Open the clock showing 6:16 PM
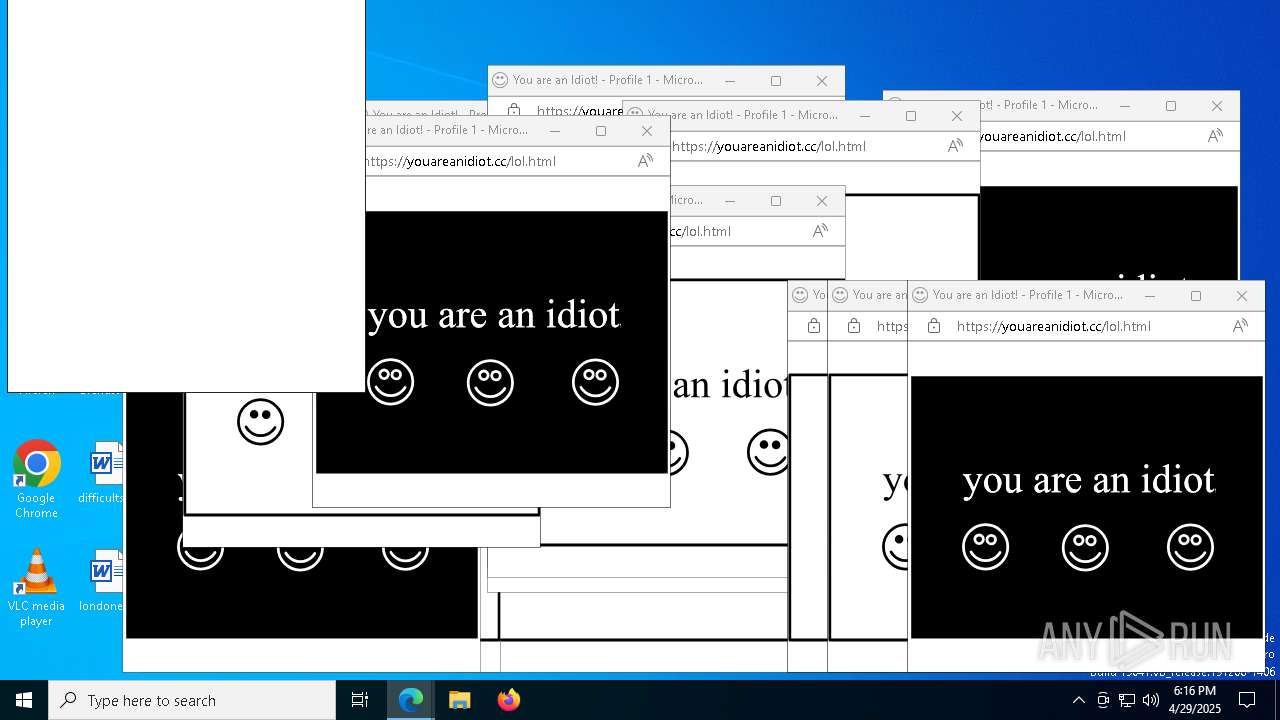1280x720 pixels. pyautogui.click(x=1195, y=700)
